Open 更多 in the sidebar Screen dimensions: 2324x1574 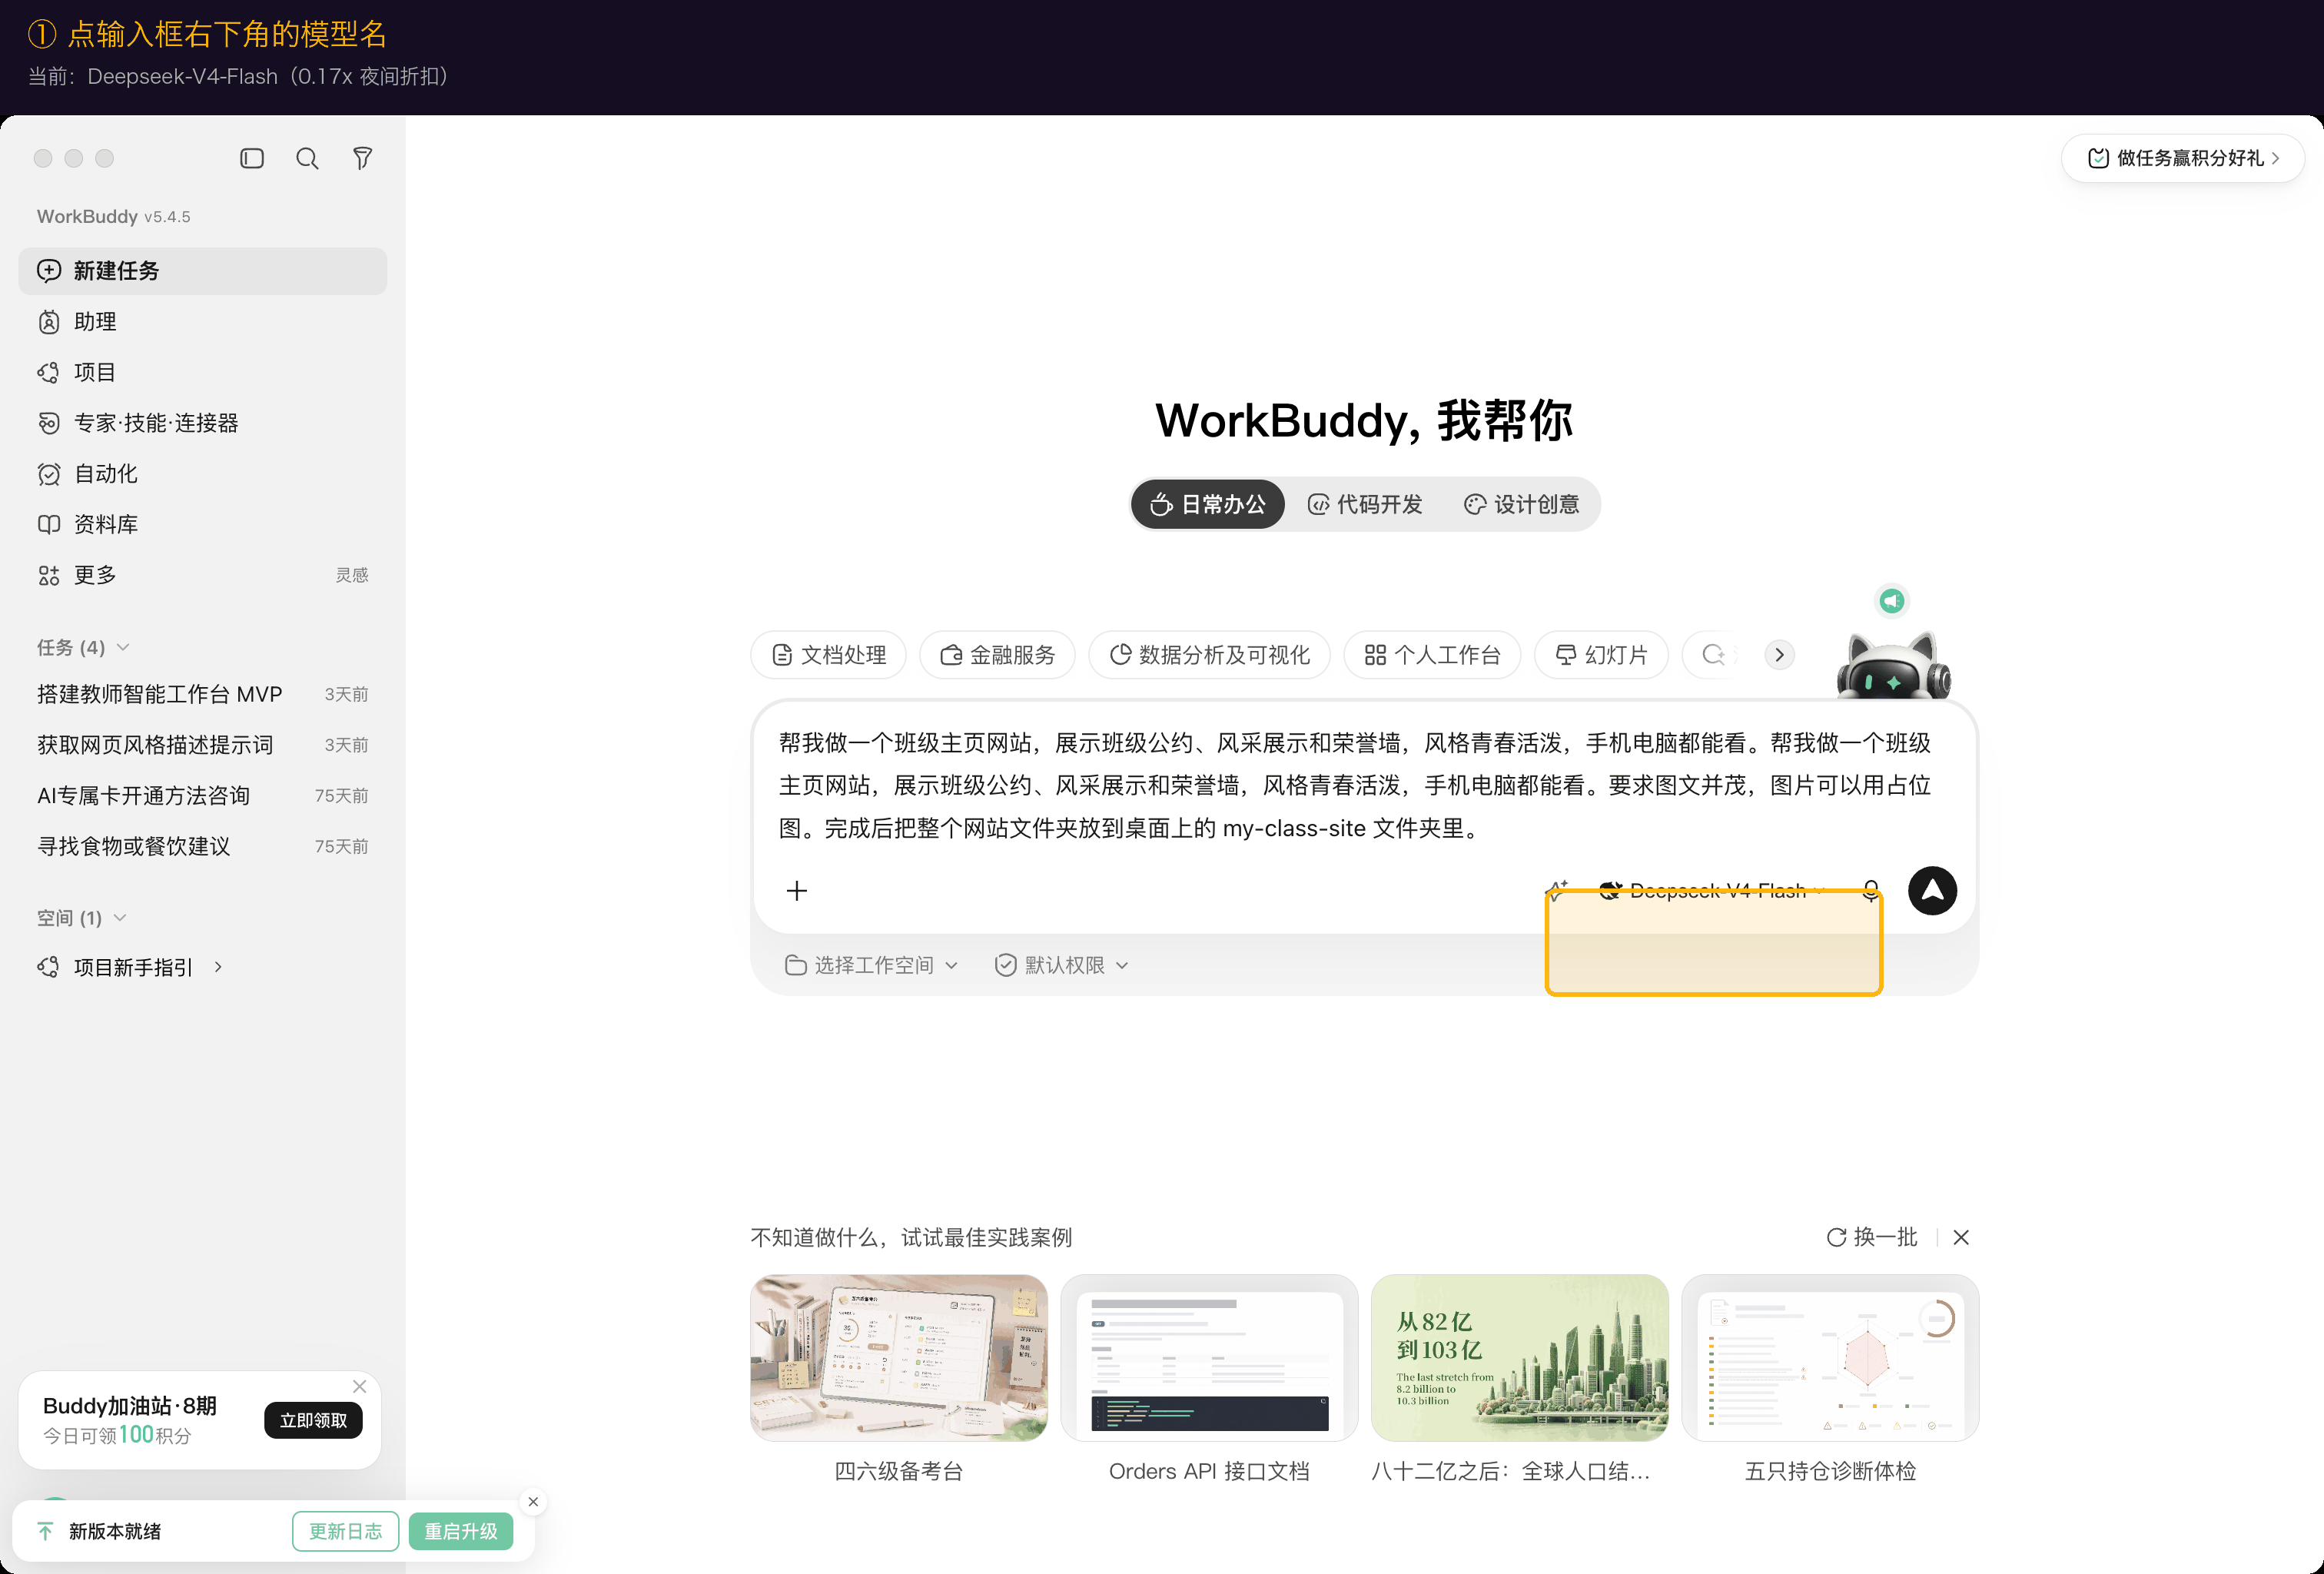(x=202, y=575)
